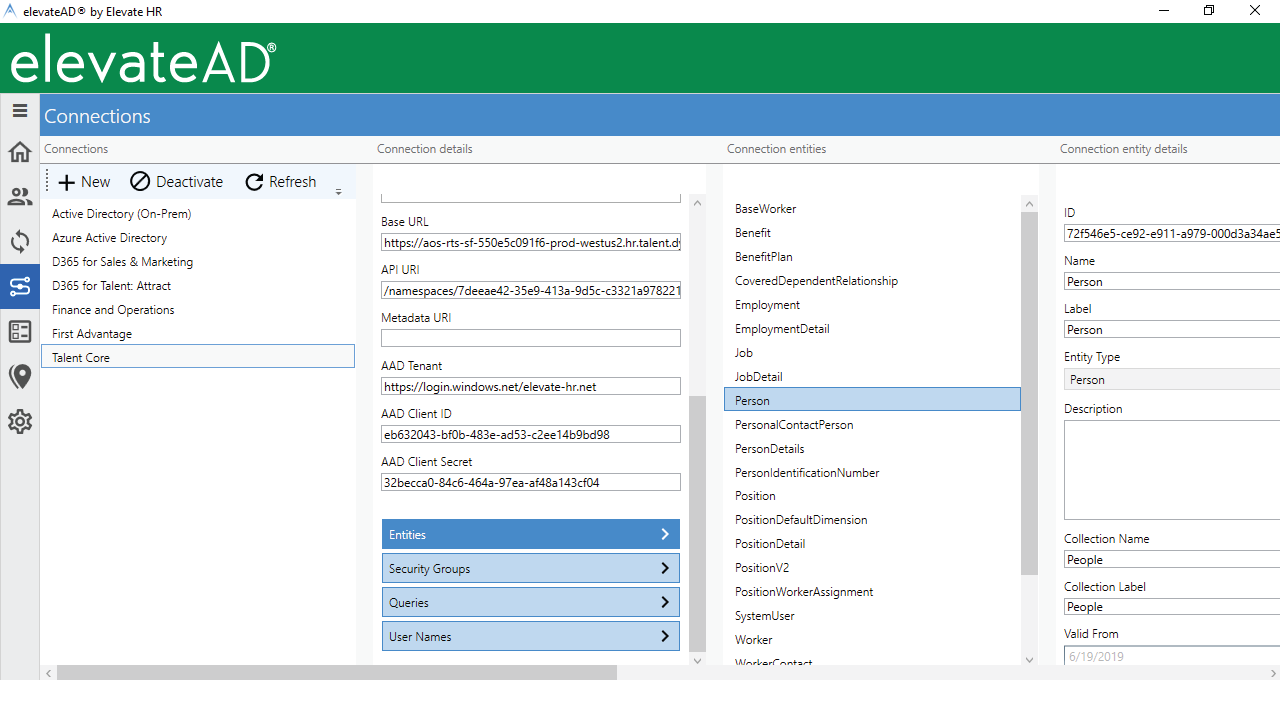Viewport: 1280px width, 720px height.
Task: Select Position entity
Action: pyautogui.click(x=872, y=496)
